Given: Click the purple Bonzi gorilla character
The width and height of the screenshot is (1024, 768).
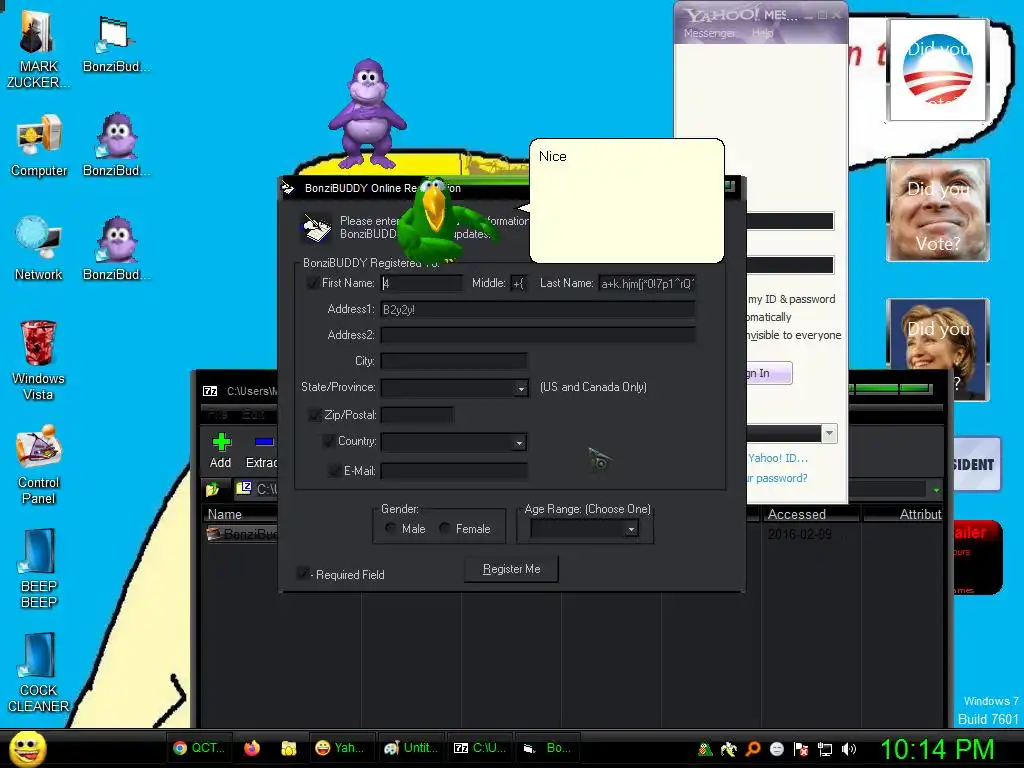Looking at the screenshot, I should coord(368,114).
